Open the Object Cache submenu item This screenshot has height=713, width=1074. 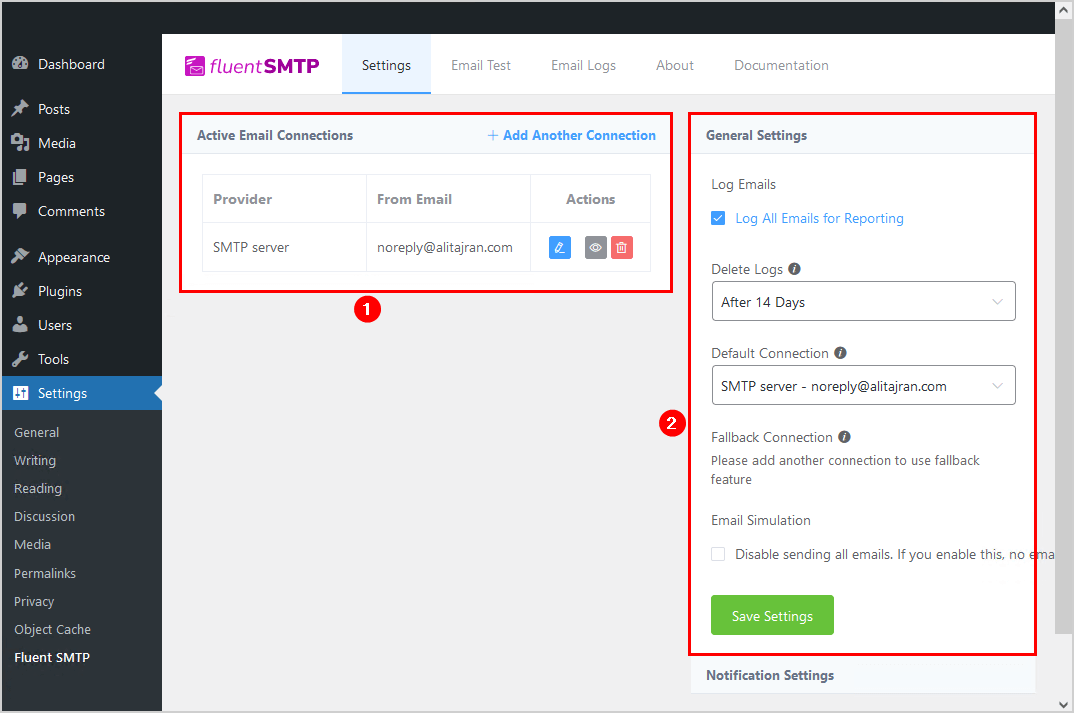click(x=52, y=629)
